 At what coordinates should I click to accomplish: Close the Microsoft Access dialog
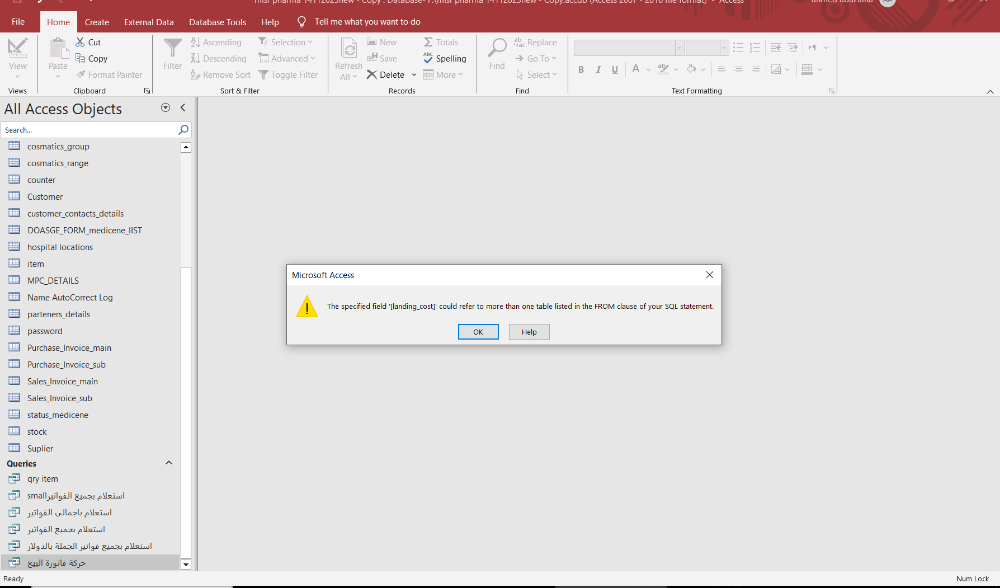(709, 275)
